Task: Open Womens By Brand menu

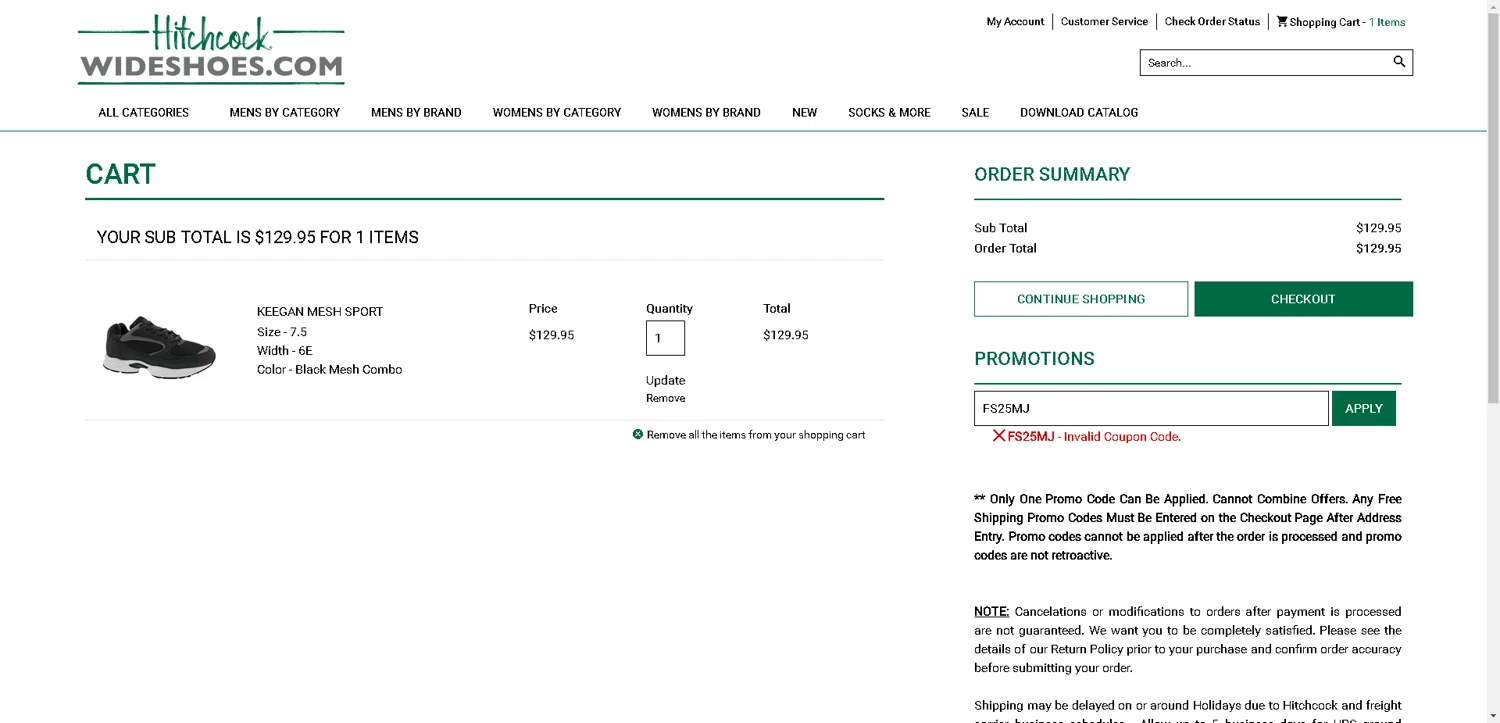Action: [706, 112]
